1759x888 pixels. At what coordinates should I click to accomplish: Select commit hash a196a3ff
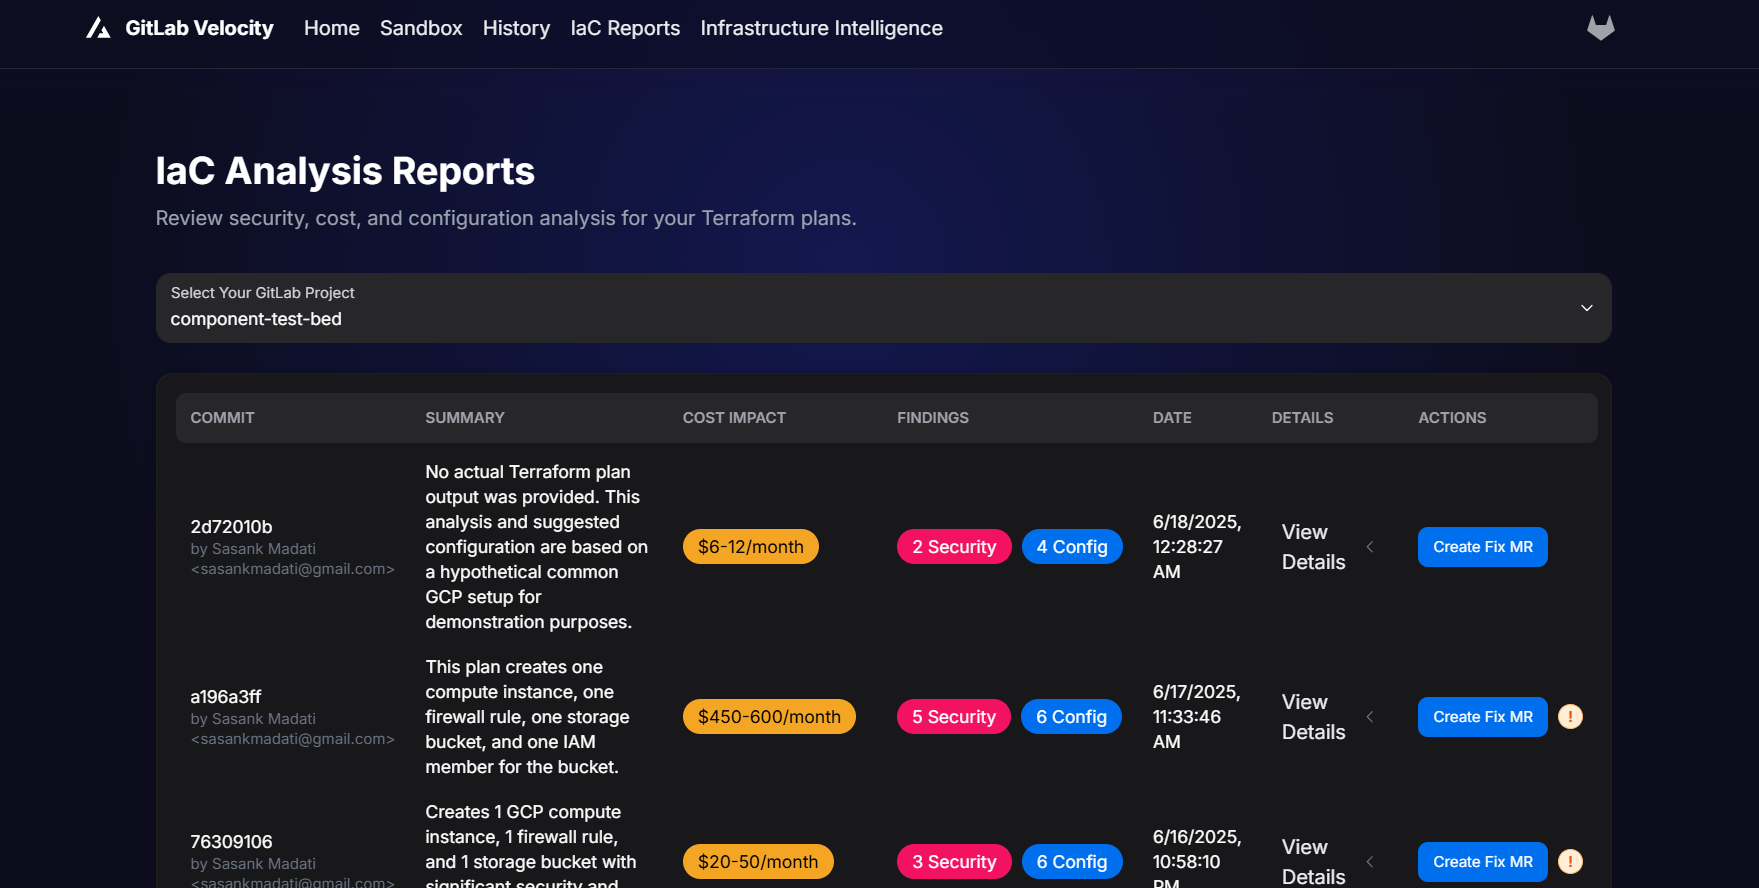click(x=226, y=697)
